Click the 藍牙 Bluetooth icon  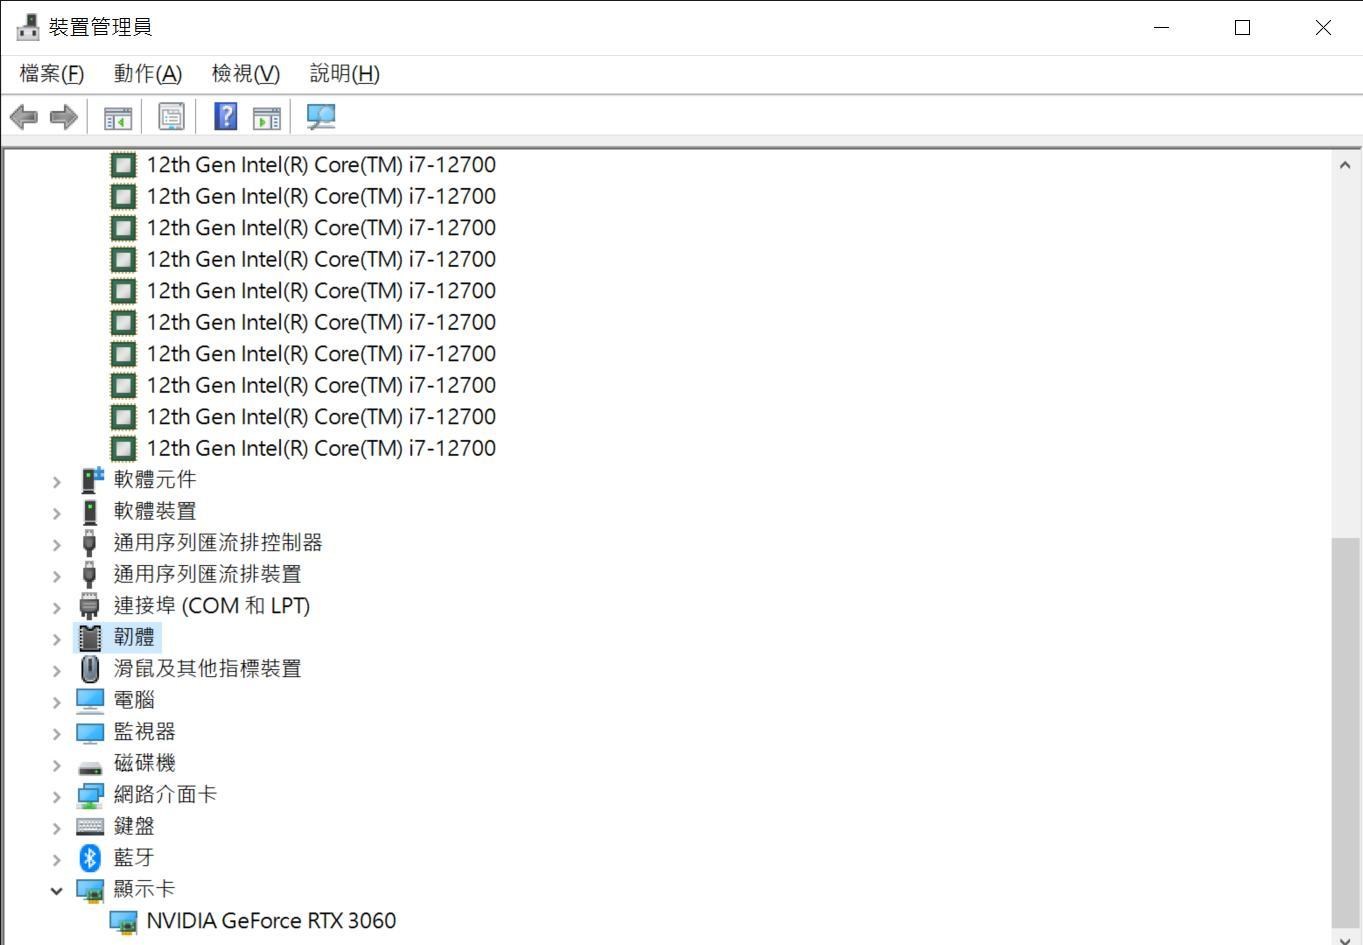(90, 858)
